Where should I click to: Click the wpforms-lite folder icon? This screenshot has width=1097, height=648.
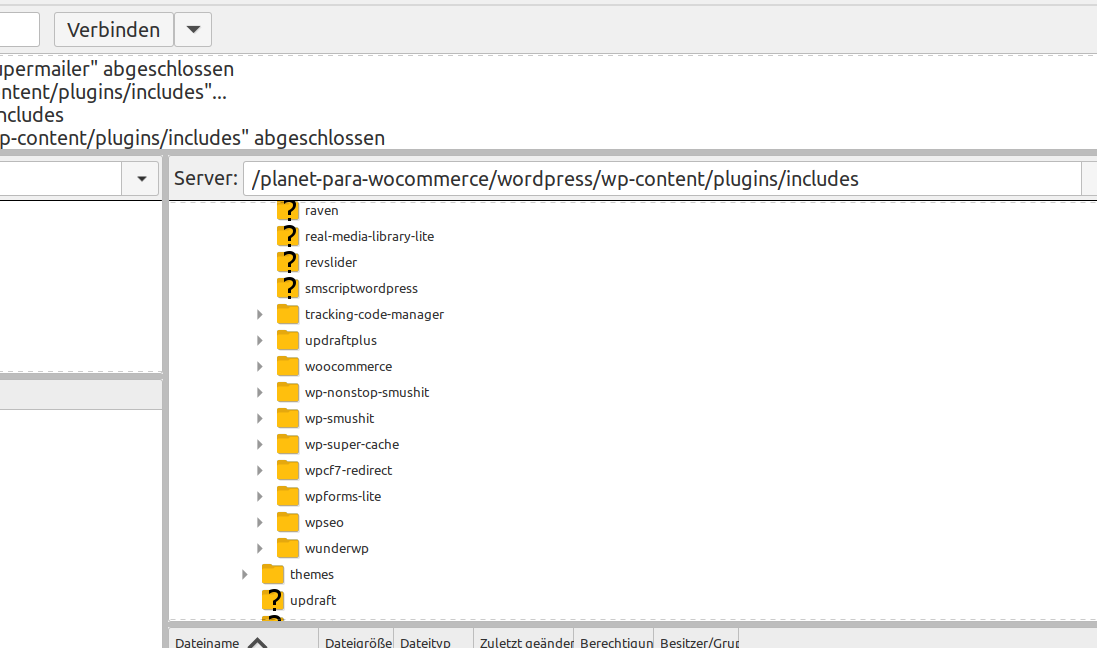pos(288,495)
